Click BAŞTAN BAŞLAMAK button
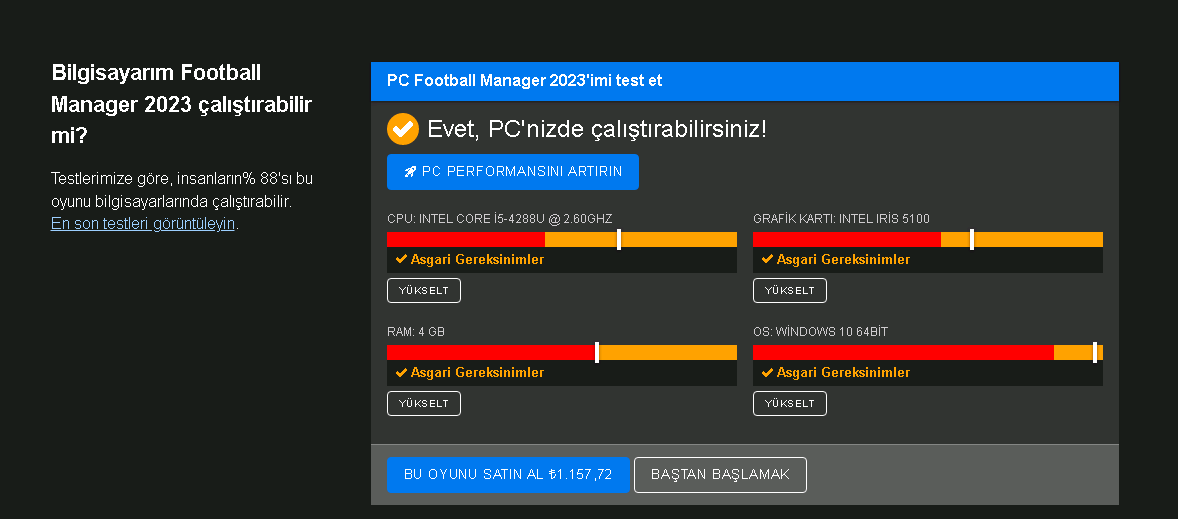This screenshot has width=1178, height=519. click(720, 475)
